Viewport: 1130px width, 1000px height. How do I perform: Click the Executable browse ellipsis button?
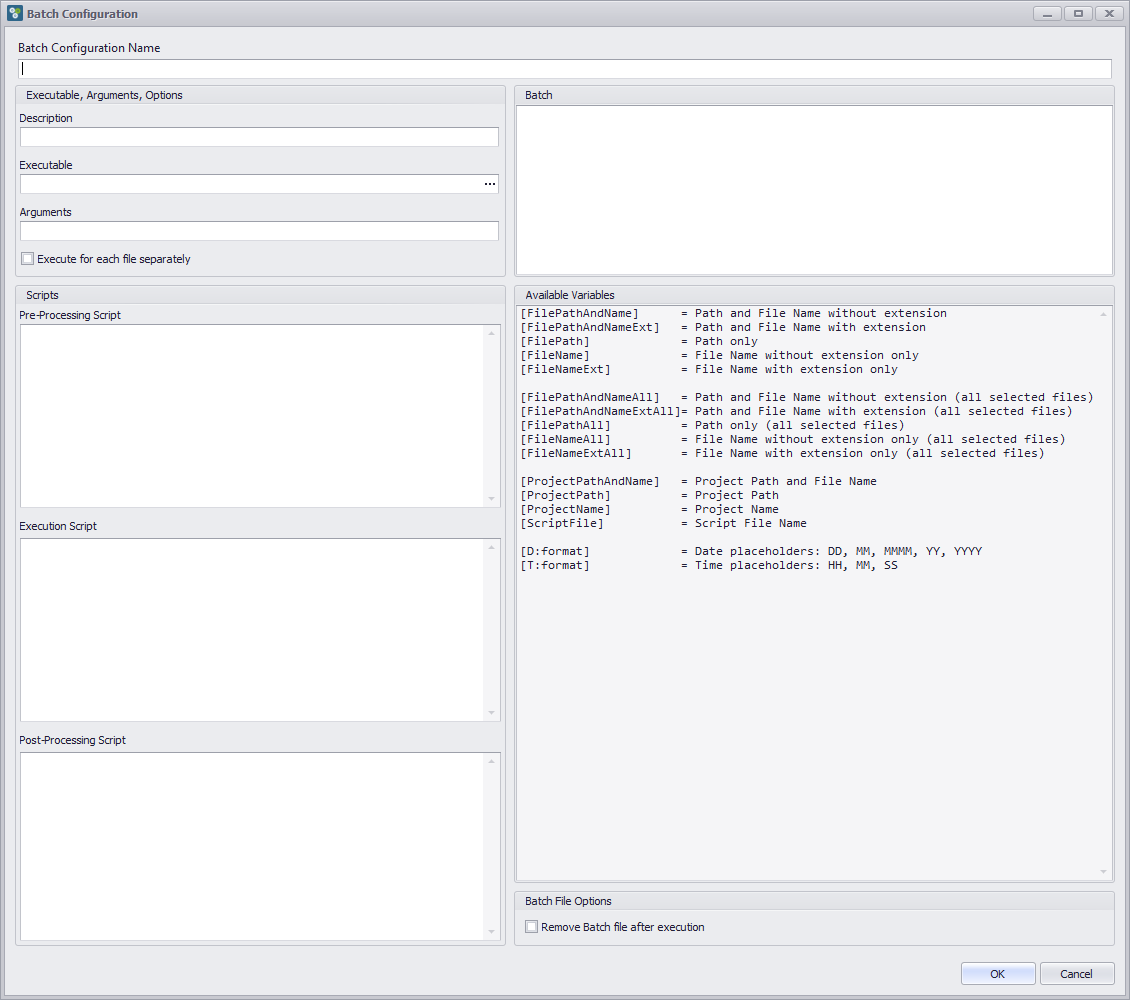(489, 184)
